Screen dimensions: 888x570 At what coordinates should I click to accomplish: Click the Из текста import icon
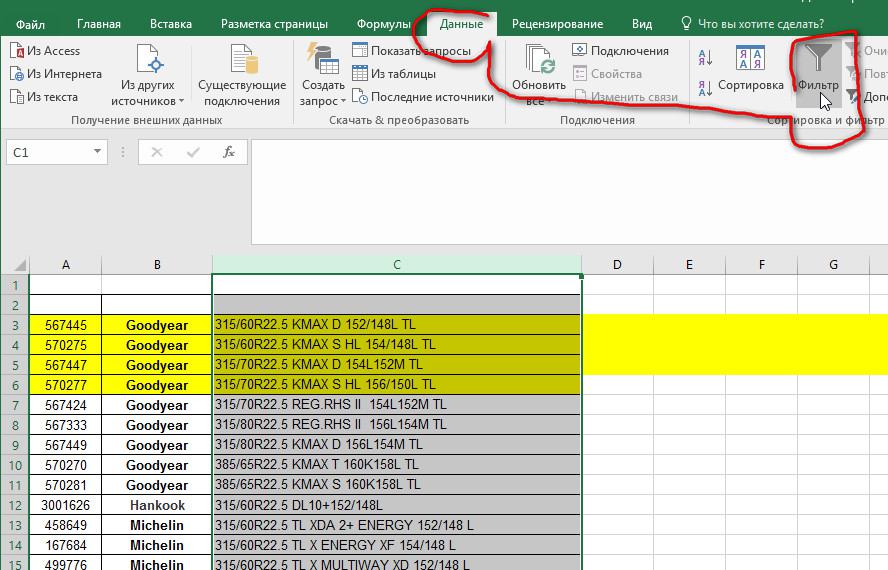click(x=17, y=97)
